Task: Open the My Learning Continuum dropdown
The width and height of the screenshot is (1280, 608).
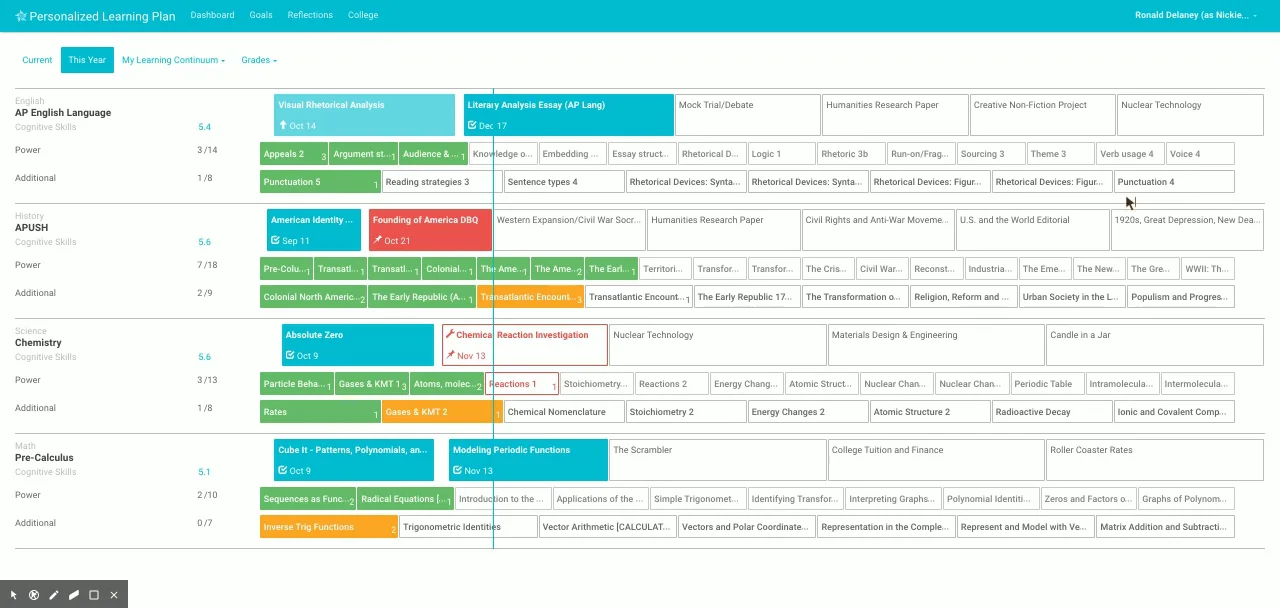Action: pyautogui.click(x=173, y=60)
